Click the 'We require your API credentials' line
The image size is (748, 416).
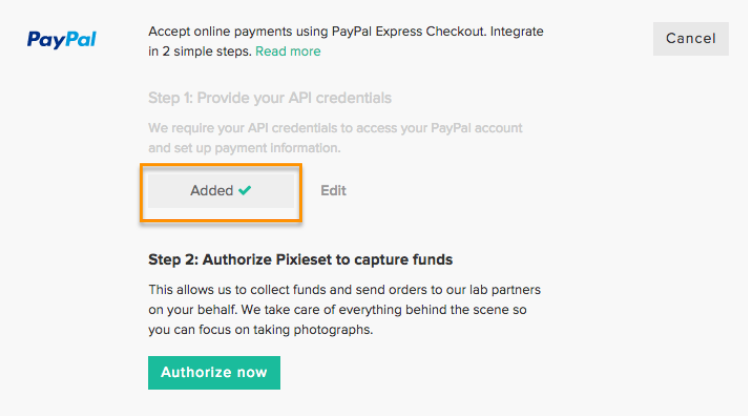[335, 128]
